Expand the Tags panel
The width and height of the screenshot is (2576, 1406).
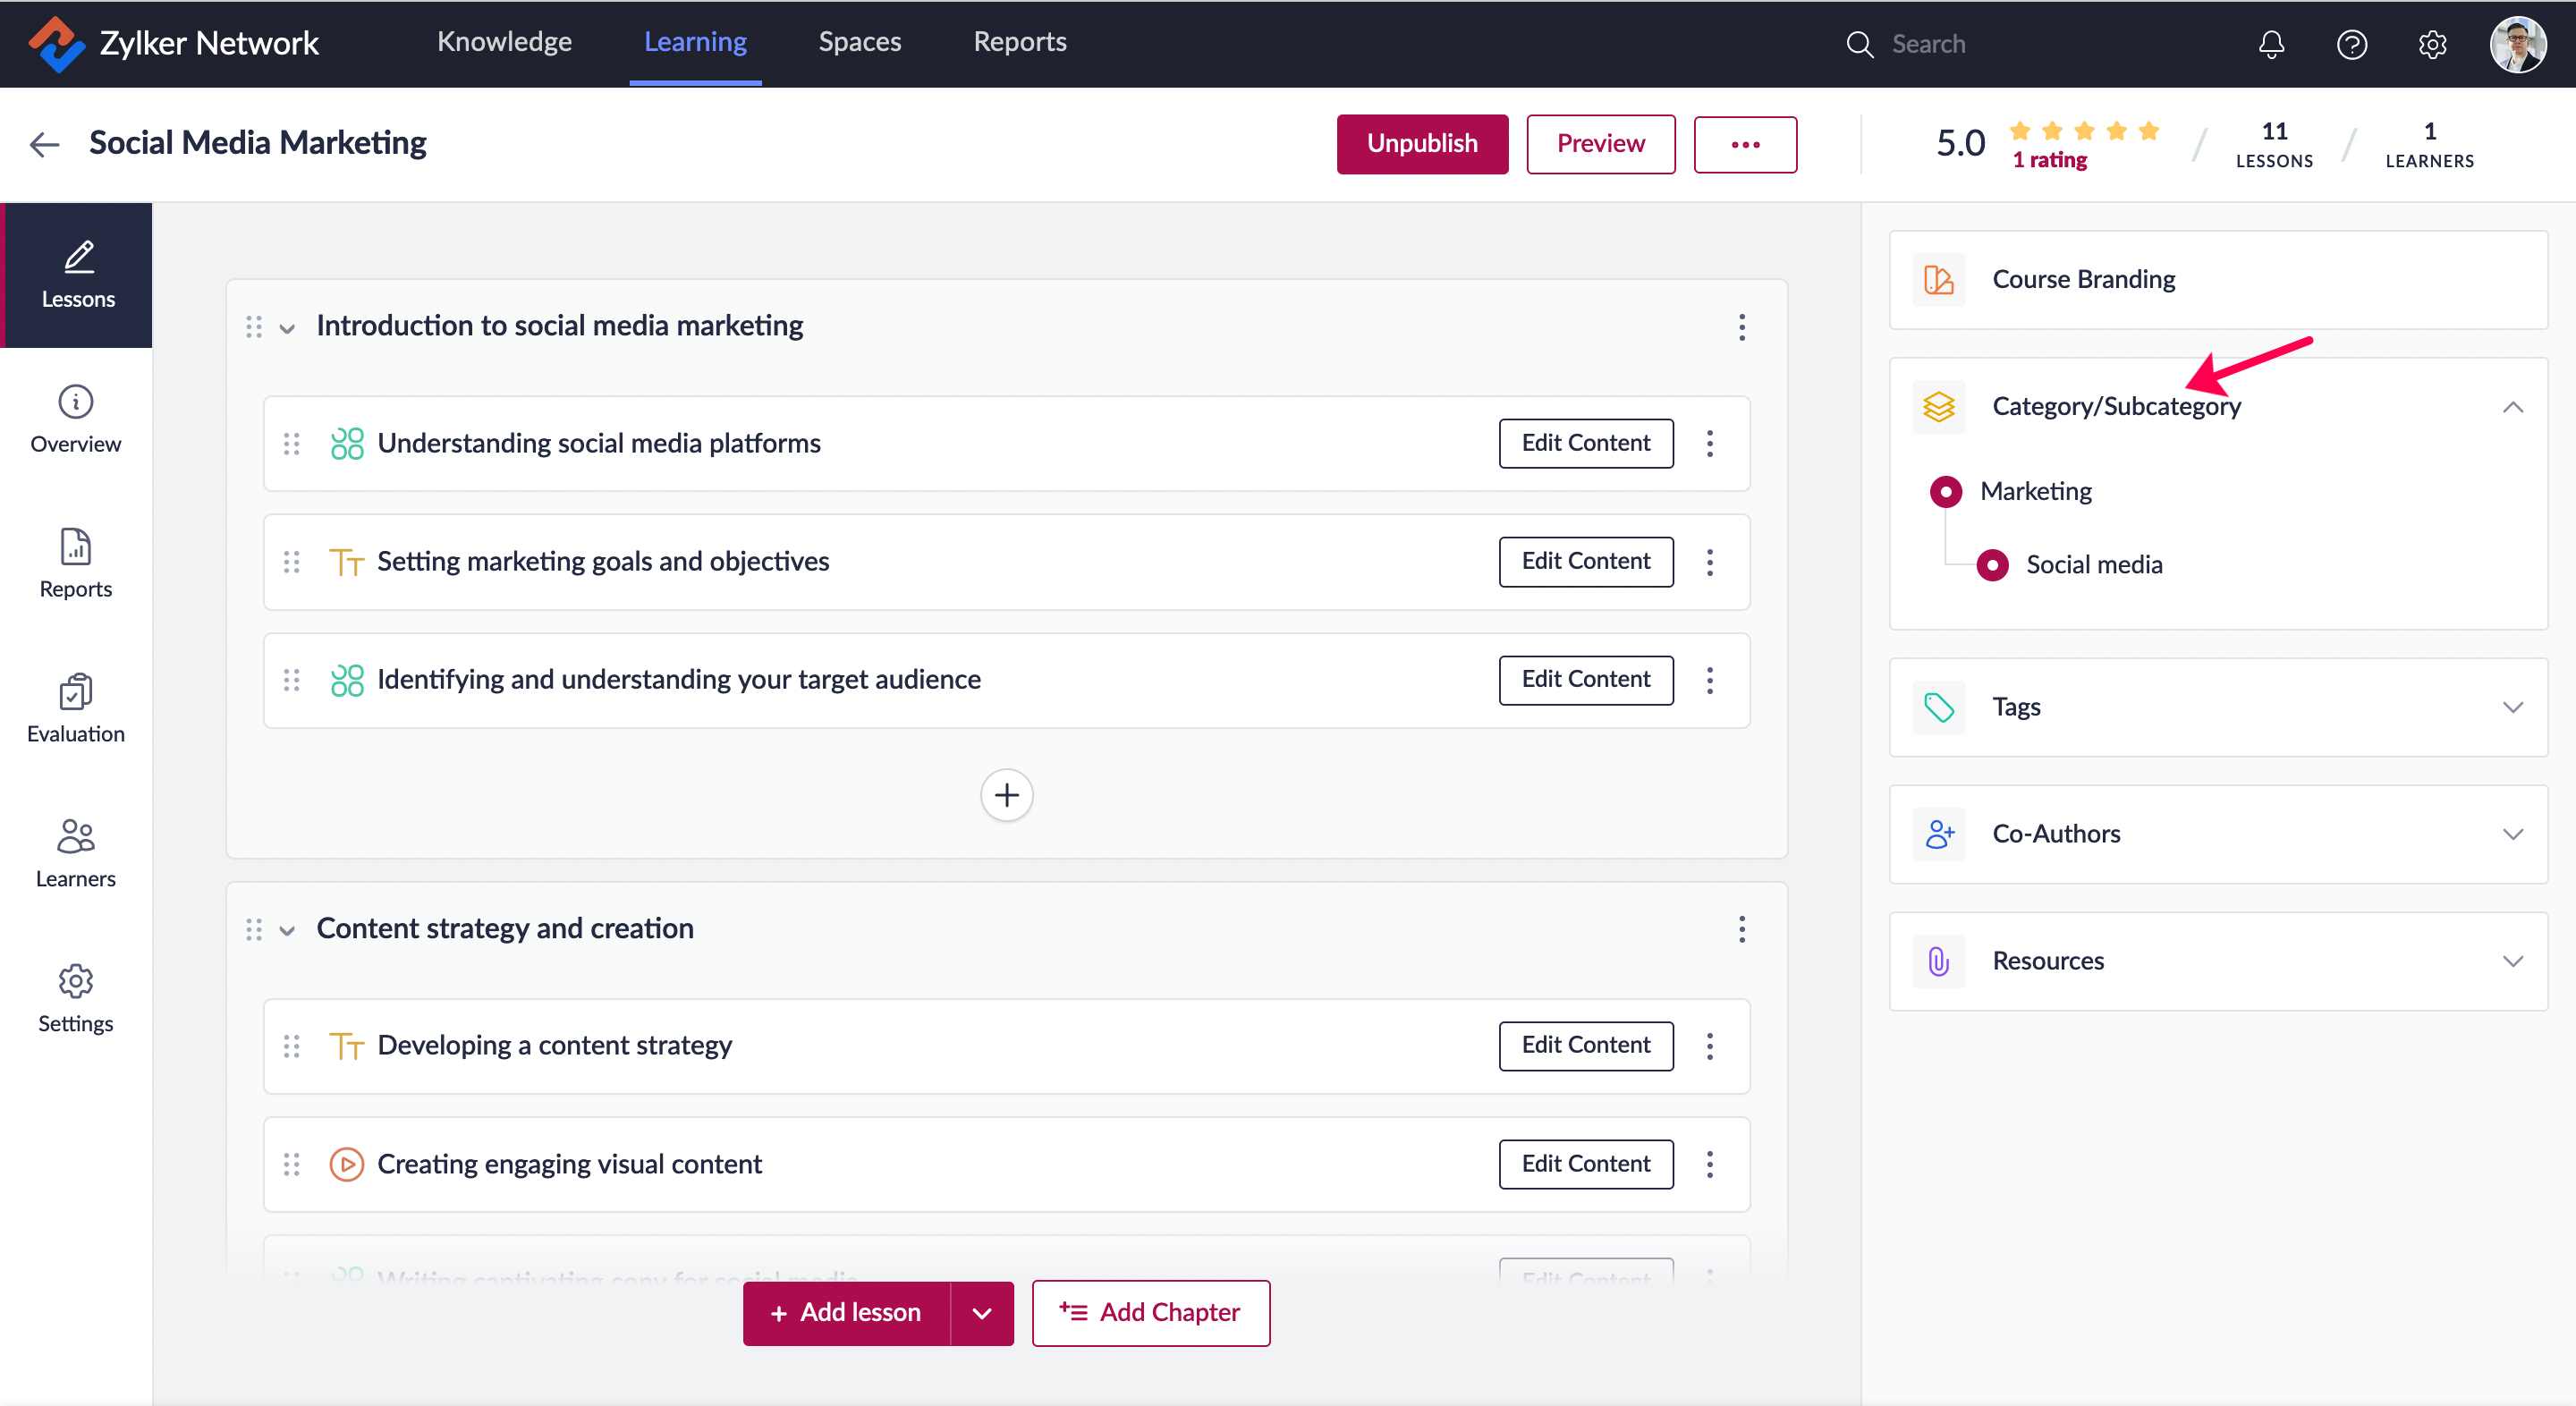2512,707
